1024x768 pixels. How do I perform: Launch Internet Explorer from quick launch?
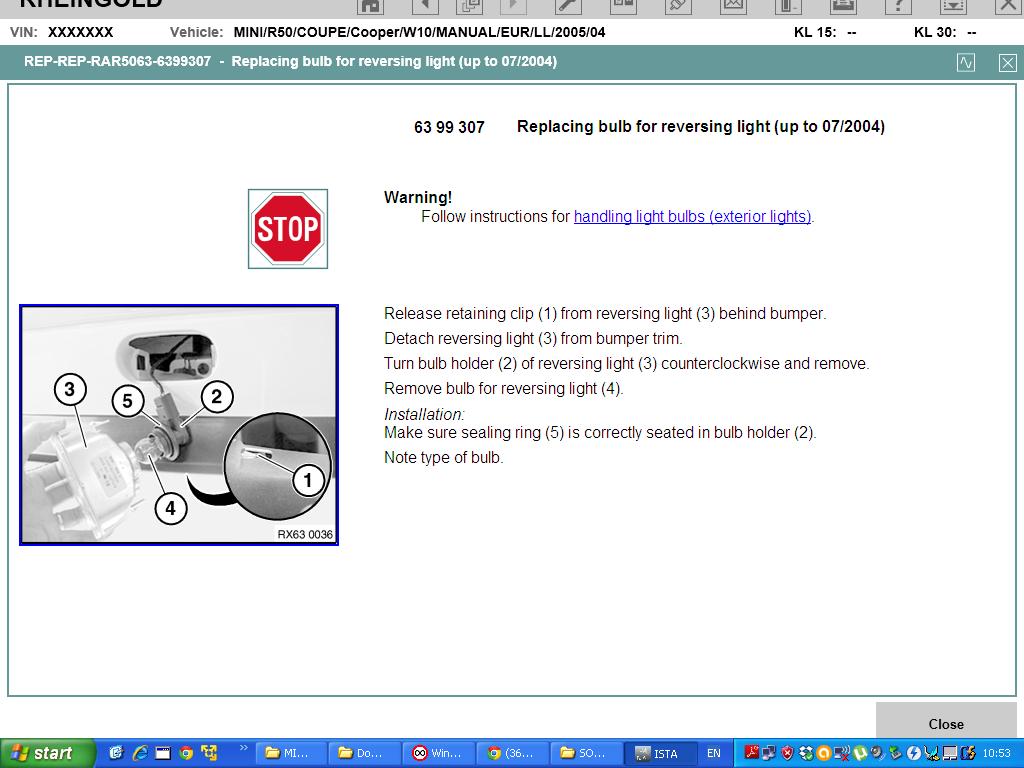click(140, 753)
